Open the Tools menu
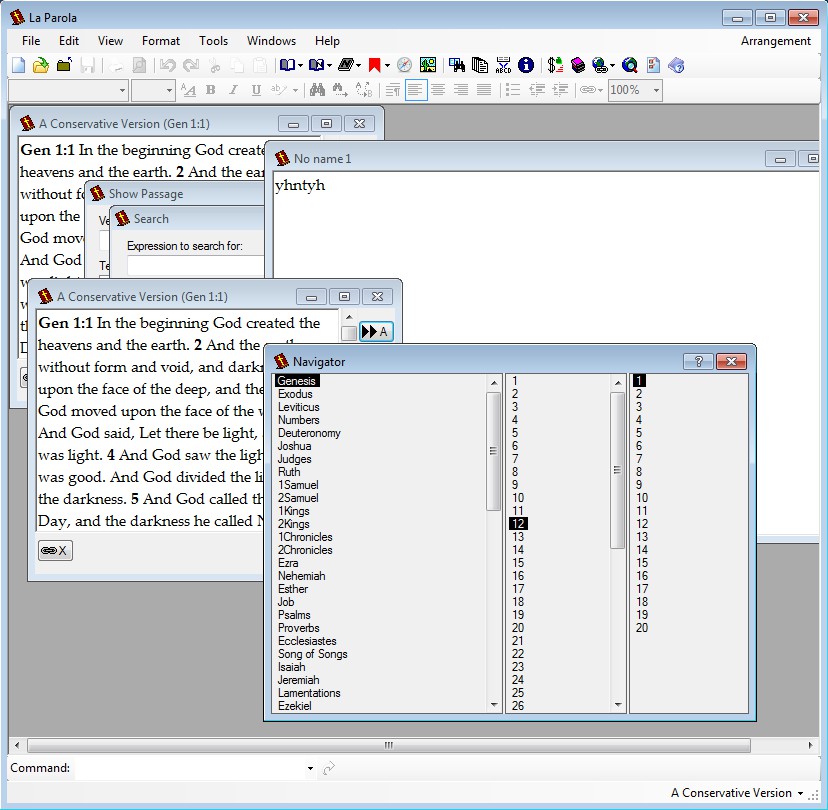 click(x=213, y=41)
